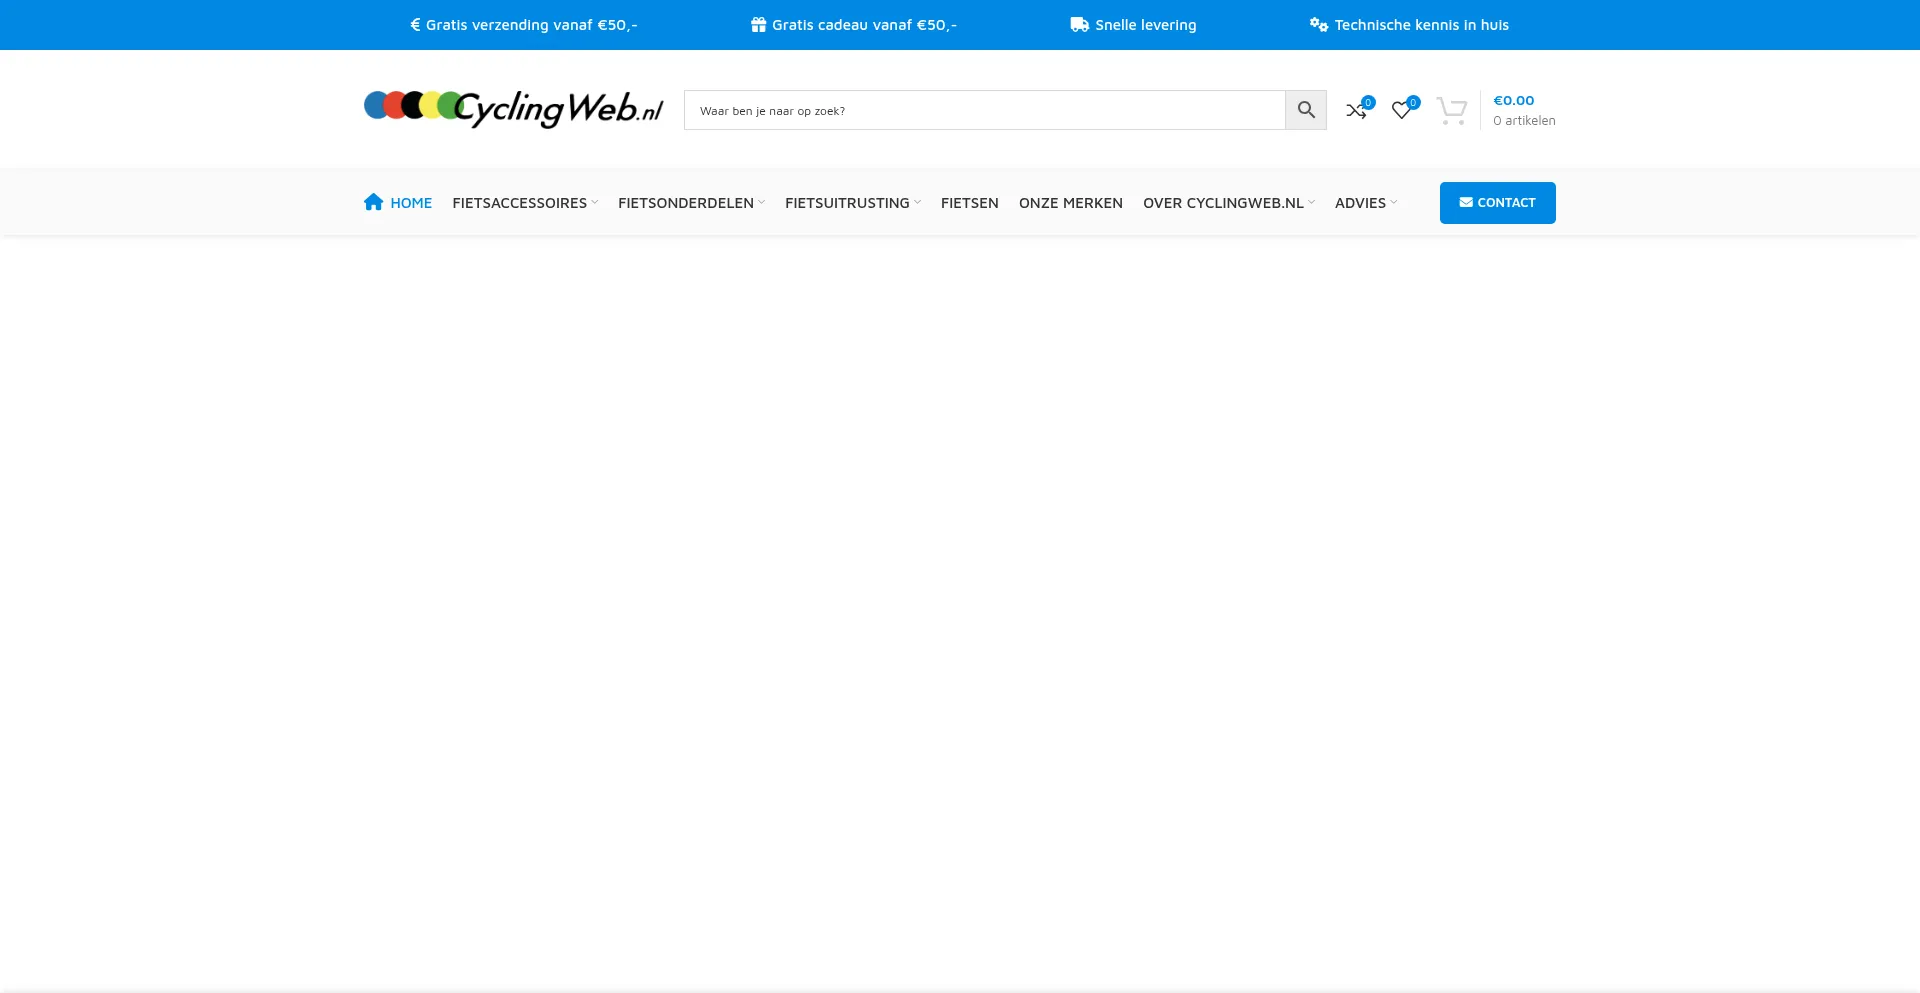Open the €0.00 cart total link
1920x993 pixels.
(1513, 100)
